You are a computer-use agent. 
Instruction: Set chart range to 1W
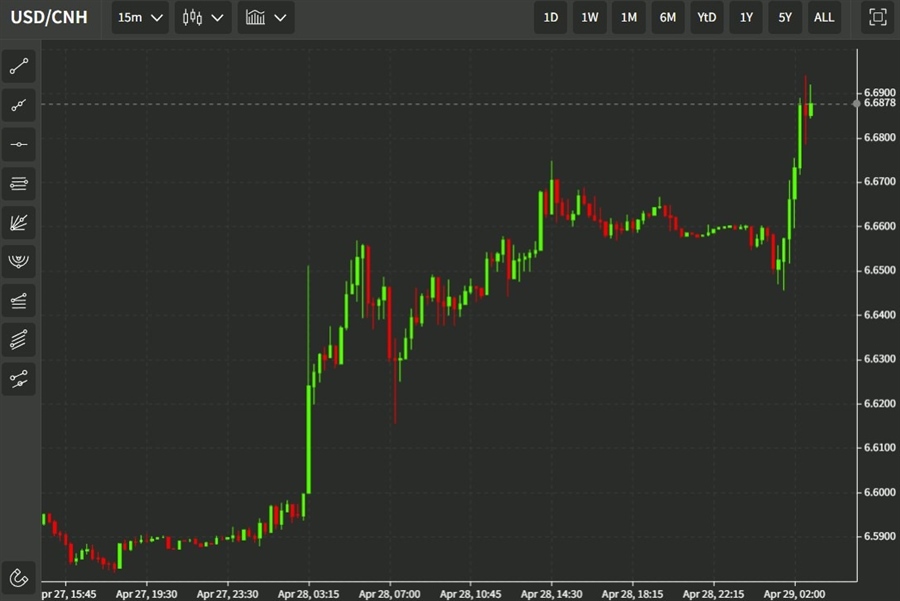(x=589, y=17)
